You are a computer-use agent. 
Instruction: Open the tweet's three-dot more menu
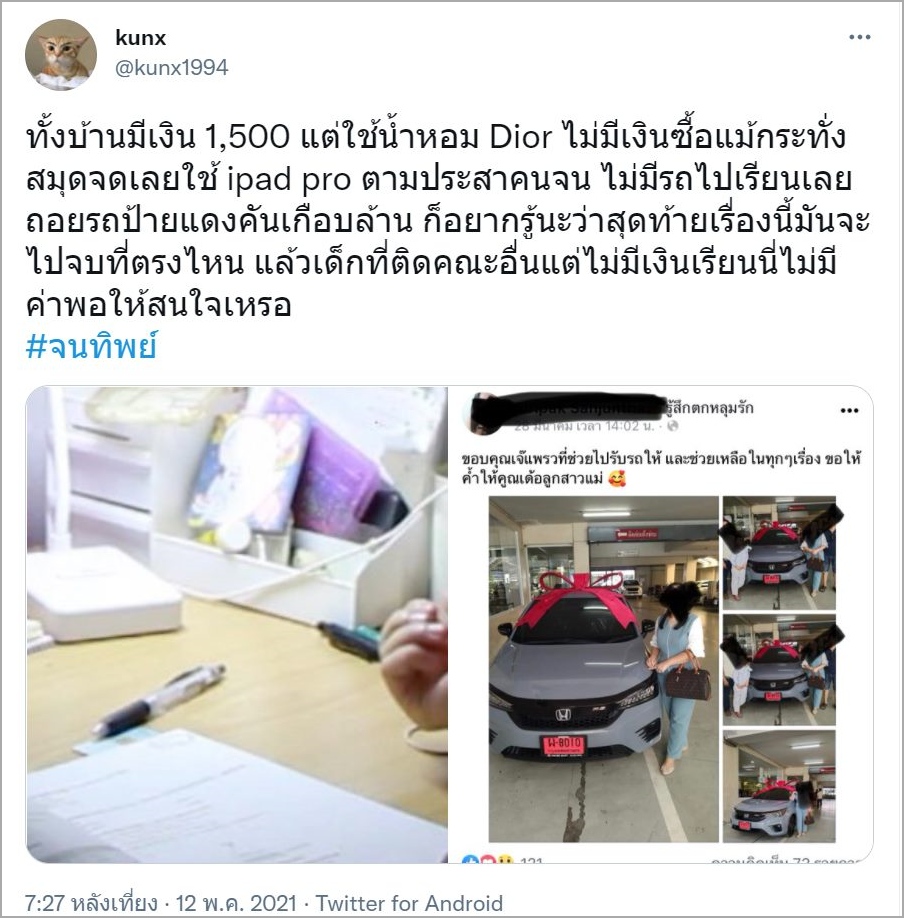859,37
